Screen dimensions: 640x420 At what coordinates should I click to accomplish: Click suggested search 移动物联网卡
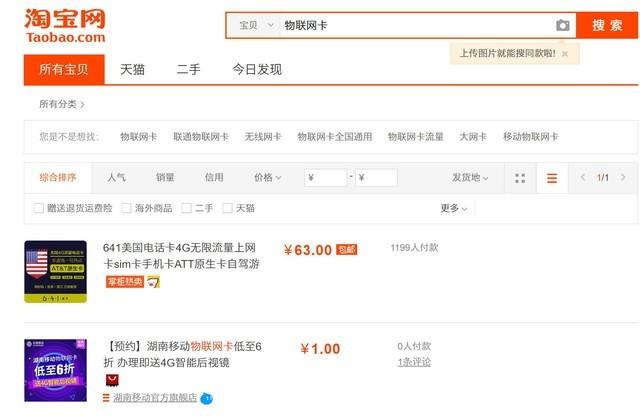pos(531,137)
